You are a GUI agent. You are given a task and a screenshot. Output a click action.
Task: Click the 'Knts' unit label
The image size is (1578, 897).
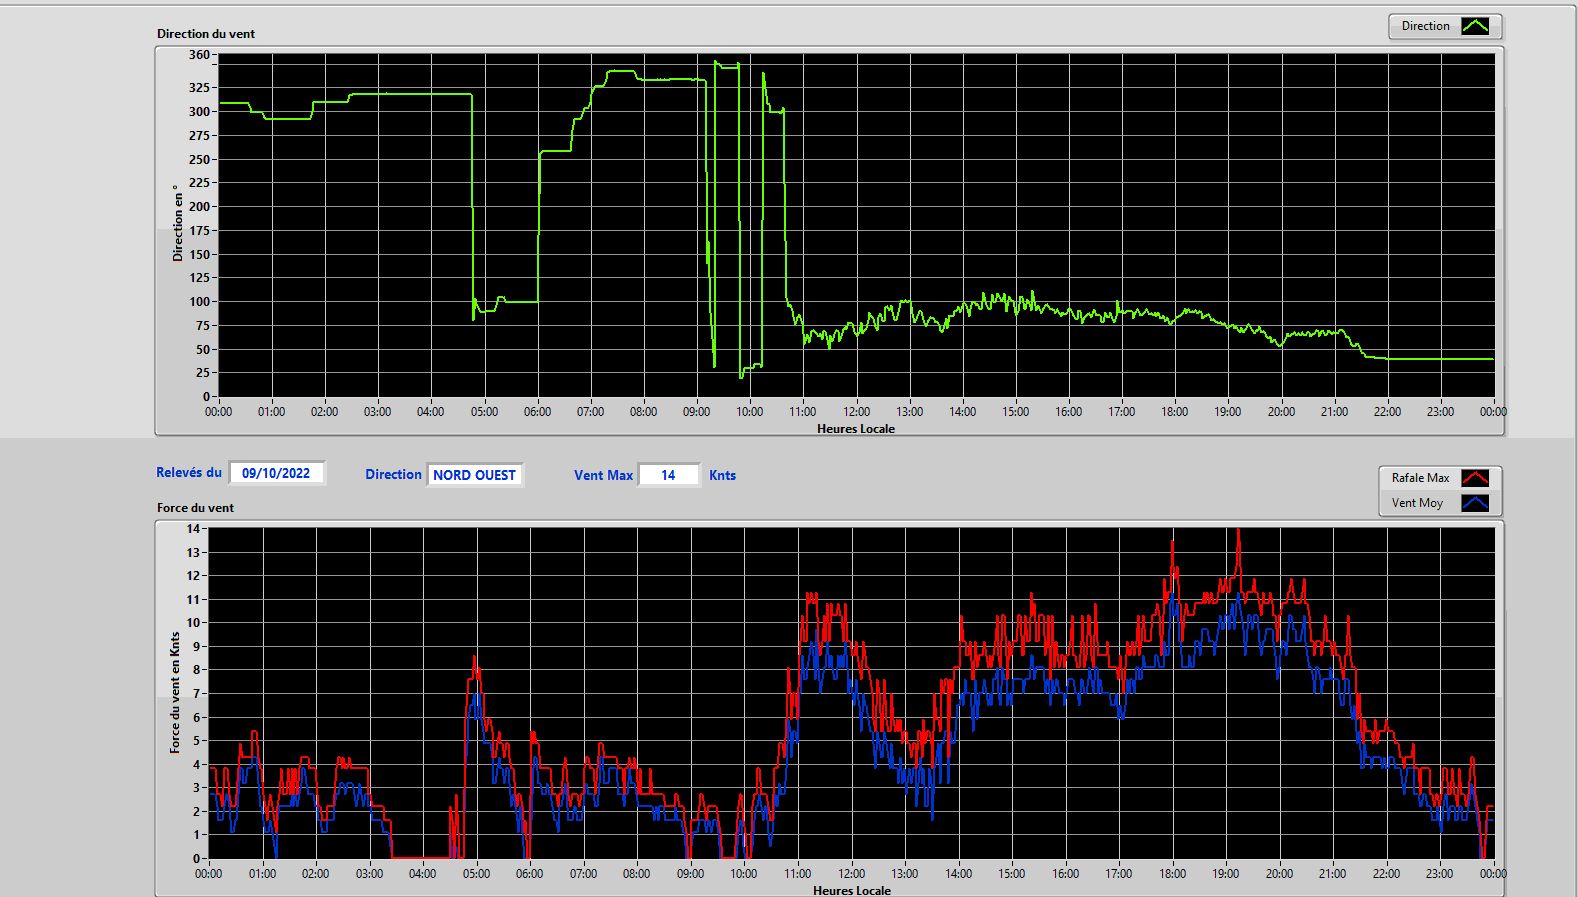click(722, 475)
